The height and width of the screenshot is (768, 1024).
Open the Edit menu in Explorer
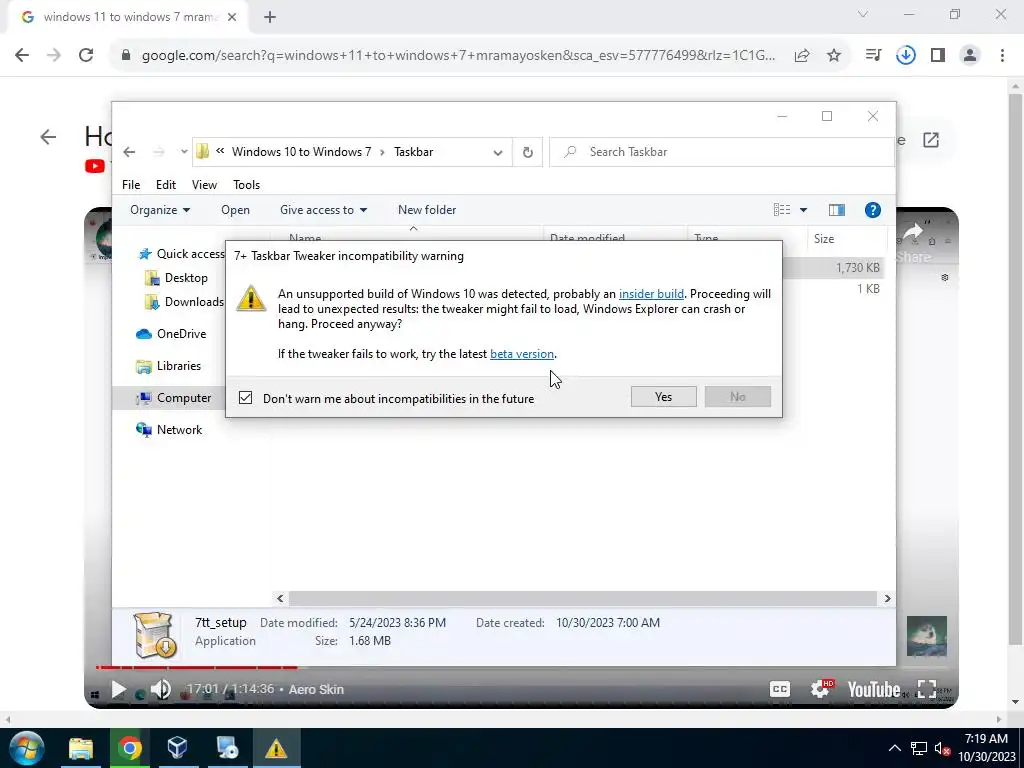pyautogui.click(x=166, y=185)
